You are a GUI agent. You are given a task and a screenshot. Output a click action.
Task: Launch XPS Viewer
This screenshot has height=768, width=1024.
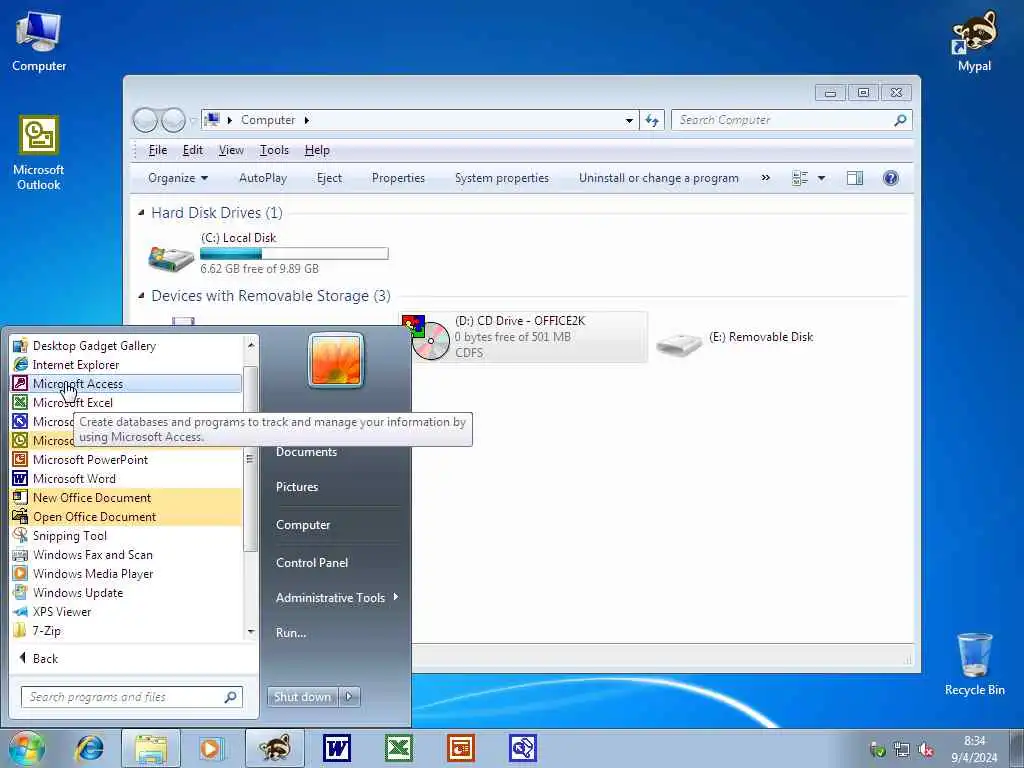click(x=126, y=611)
